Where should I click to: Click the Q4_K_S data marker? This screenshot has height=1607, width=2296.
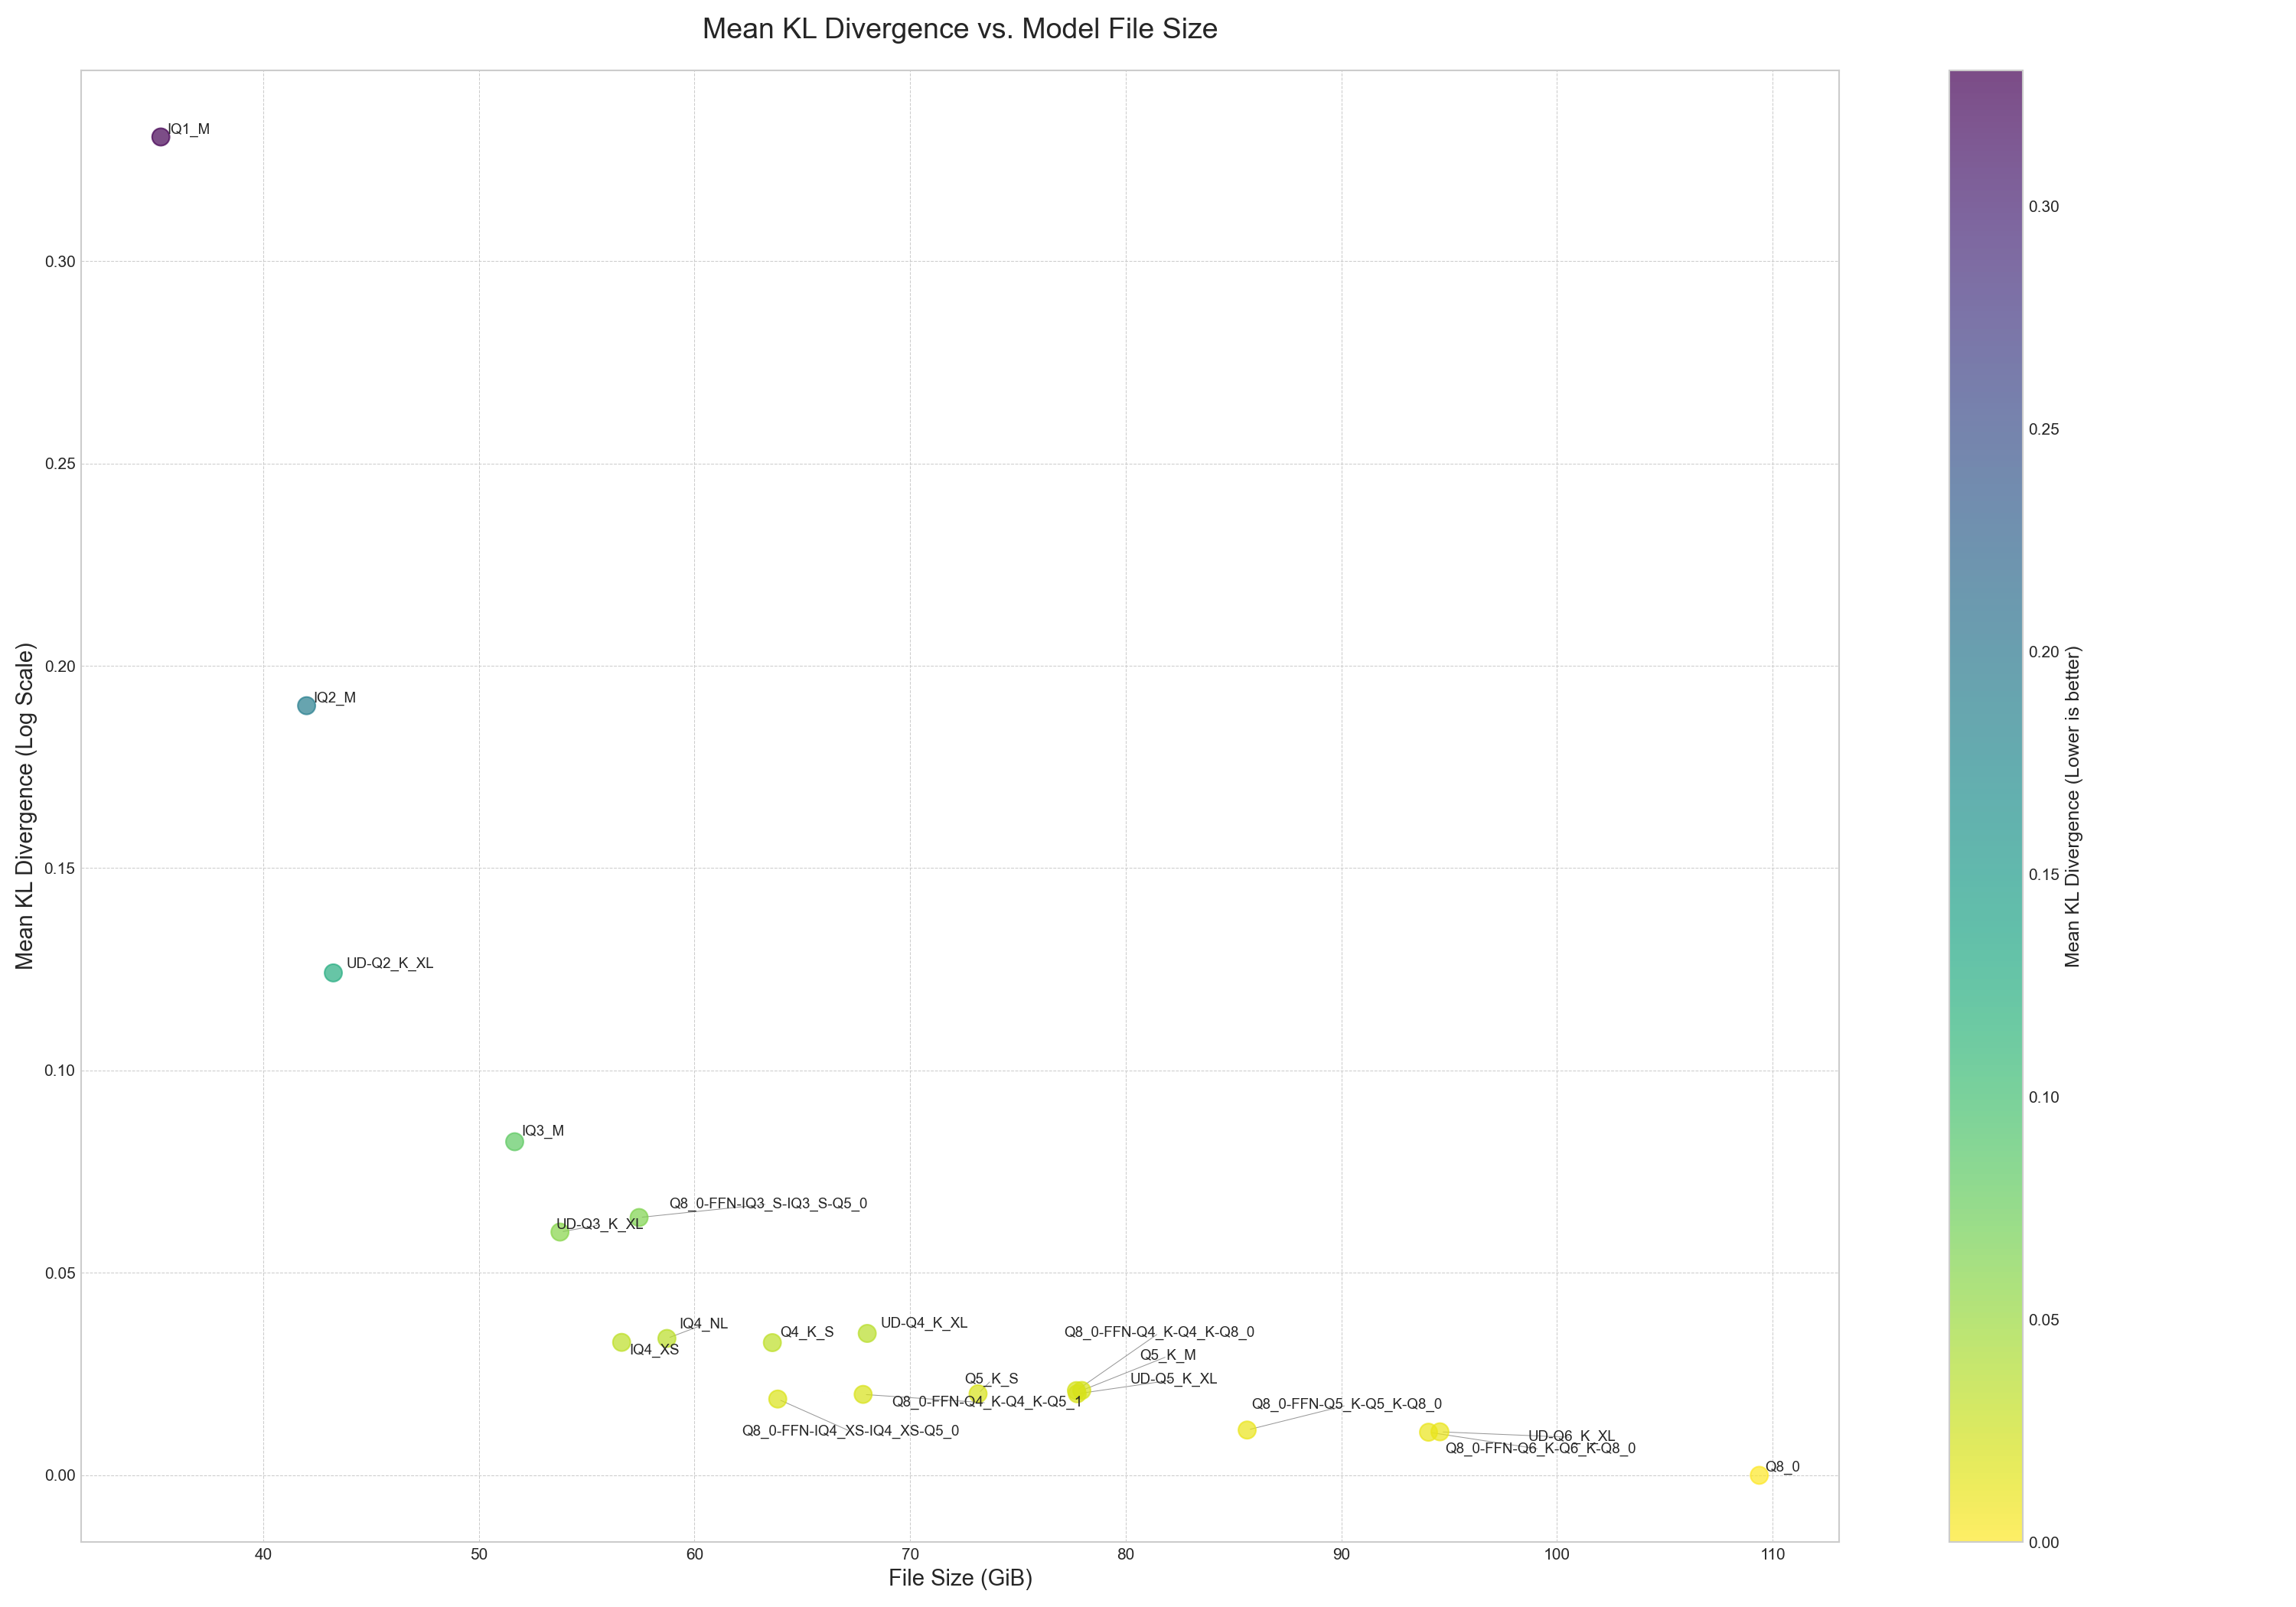point(772,1342)
